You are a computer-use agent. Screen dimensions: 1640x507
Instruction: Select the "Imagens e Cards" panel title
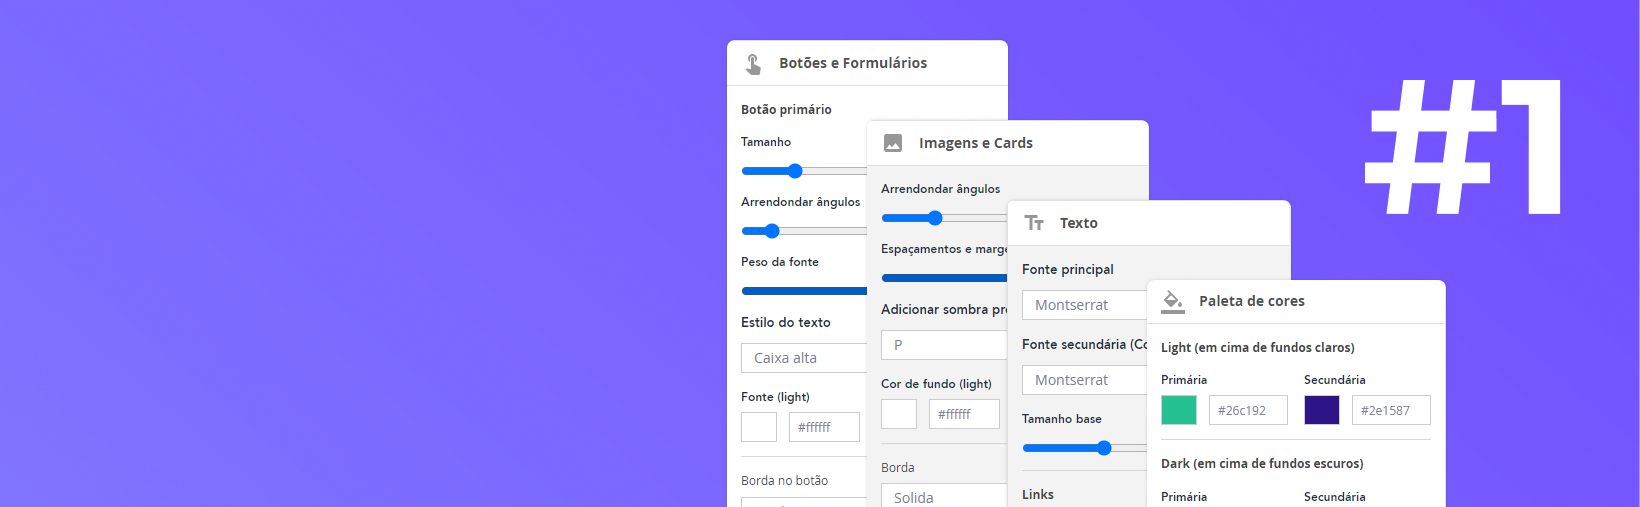[x=976, y=143]
